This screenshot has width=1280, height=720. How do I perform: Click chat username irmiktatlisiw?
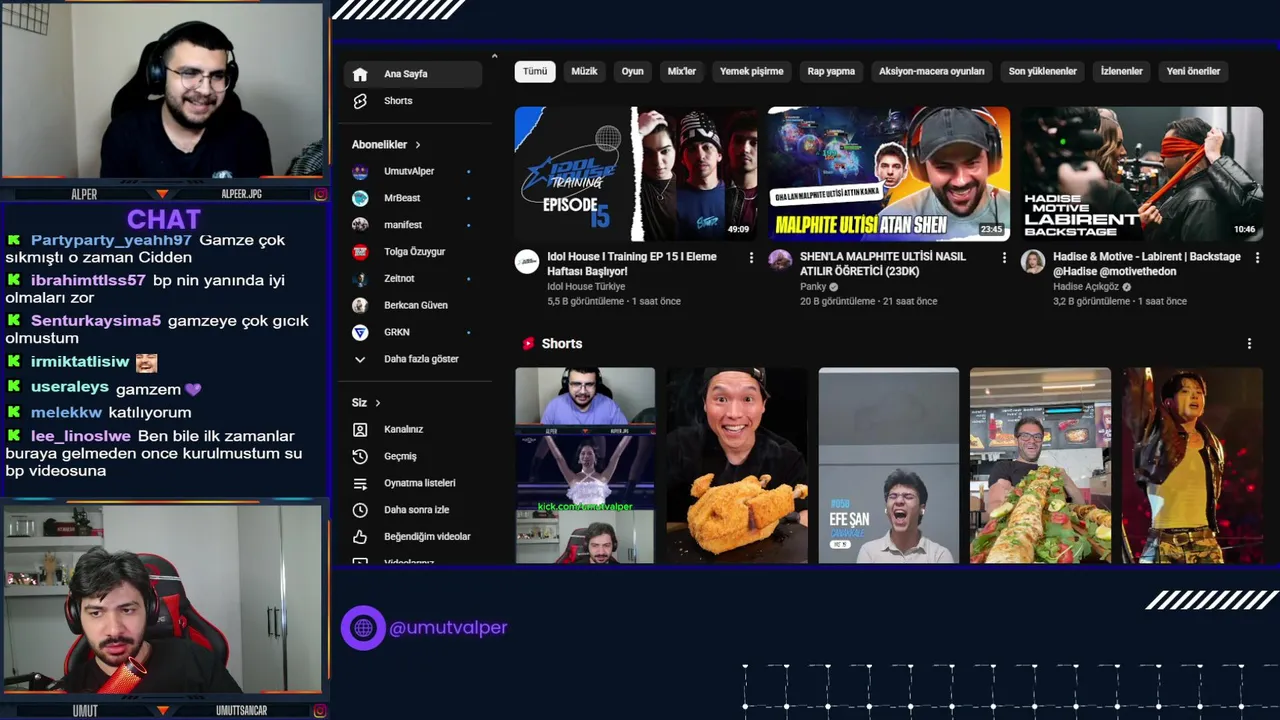80,362
